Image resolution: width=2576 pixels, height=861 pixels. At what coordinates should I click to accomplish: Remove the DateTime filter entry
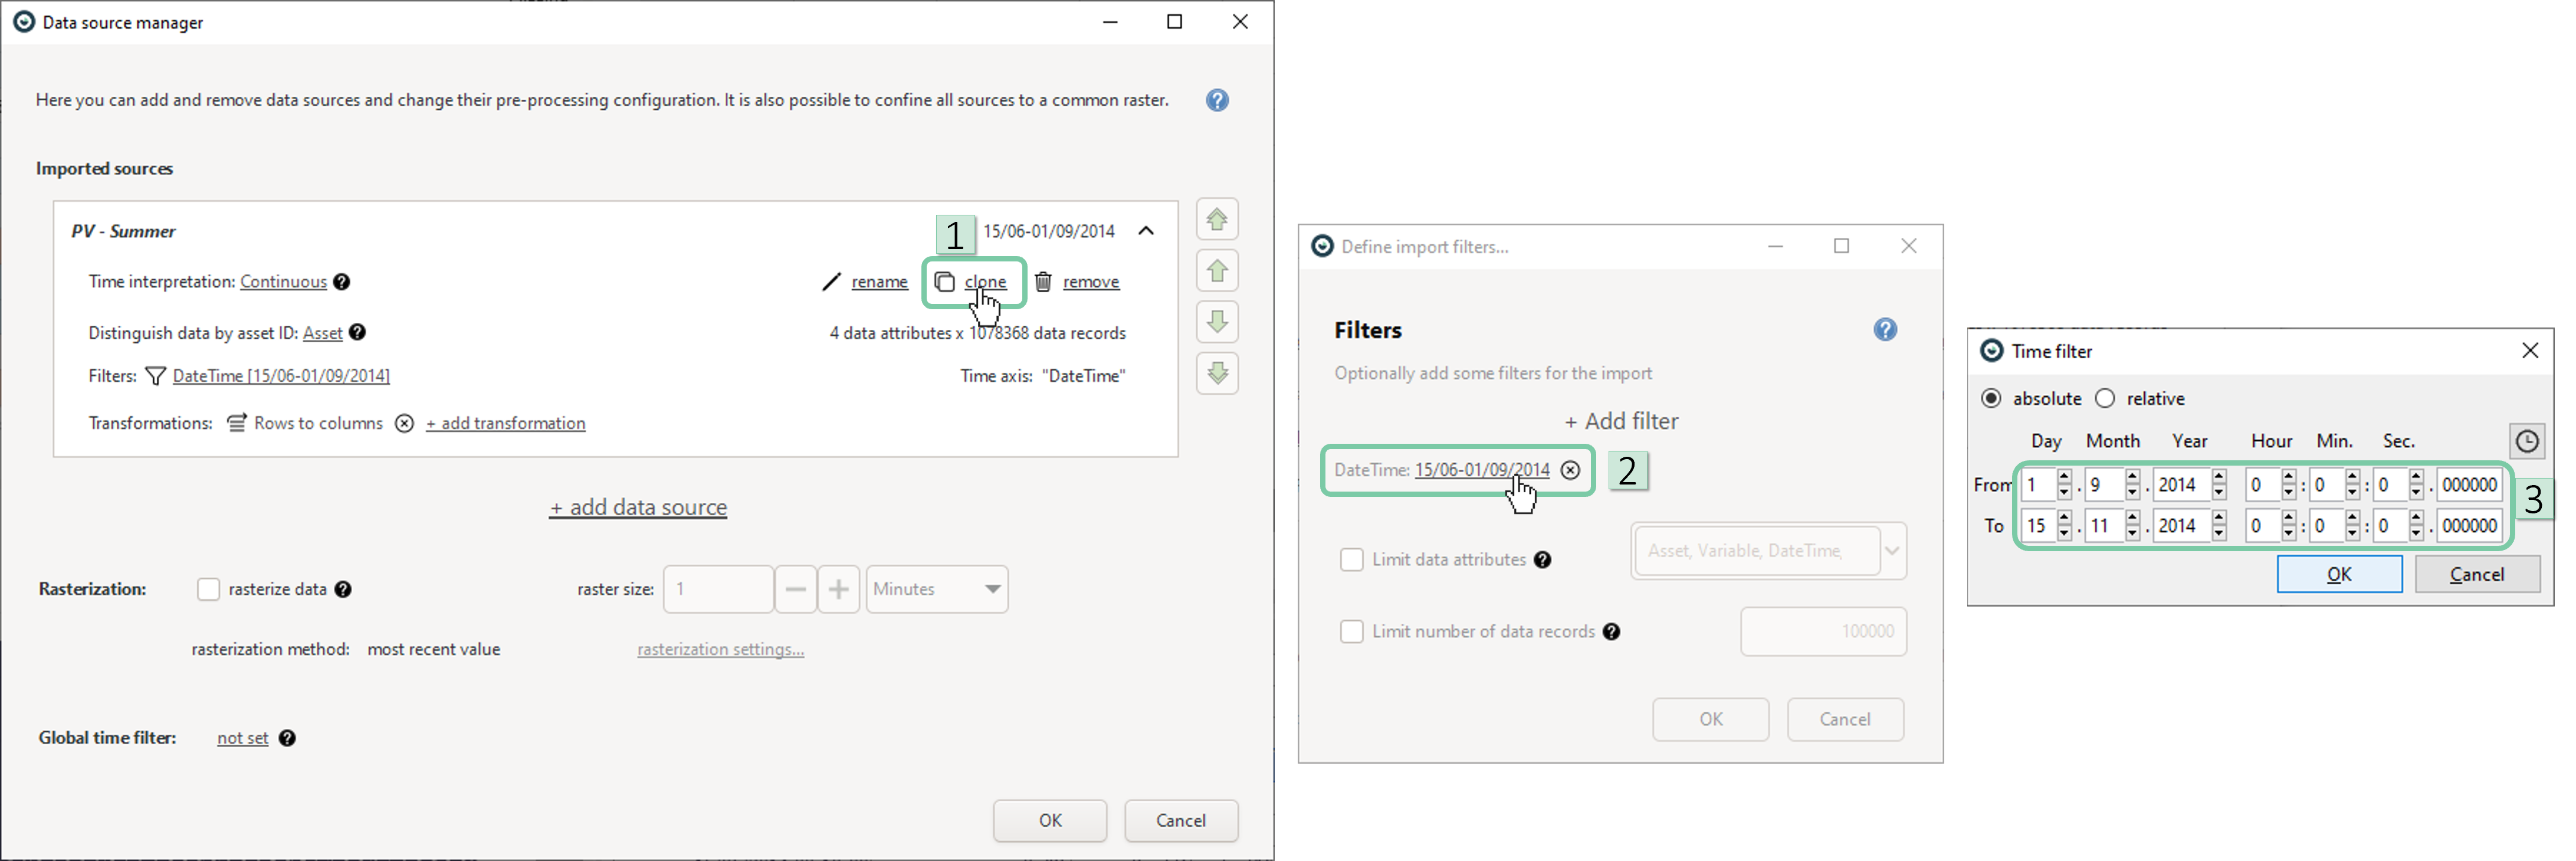click(x=1571, y=470)
